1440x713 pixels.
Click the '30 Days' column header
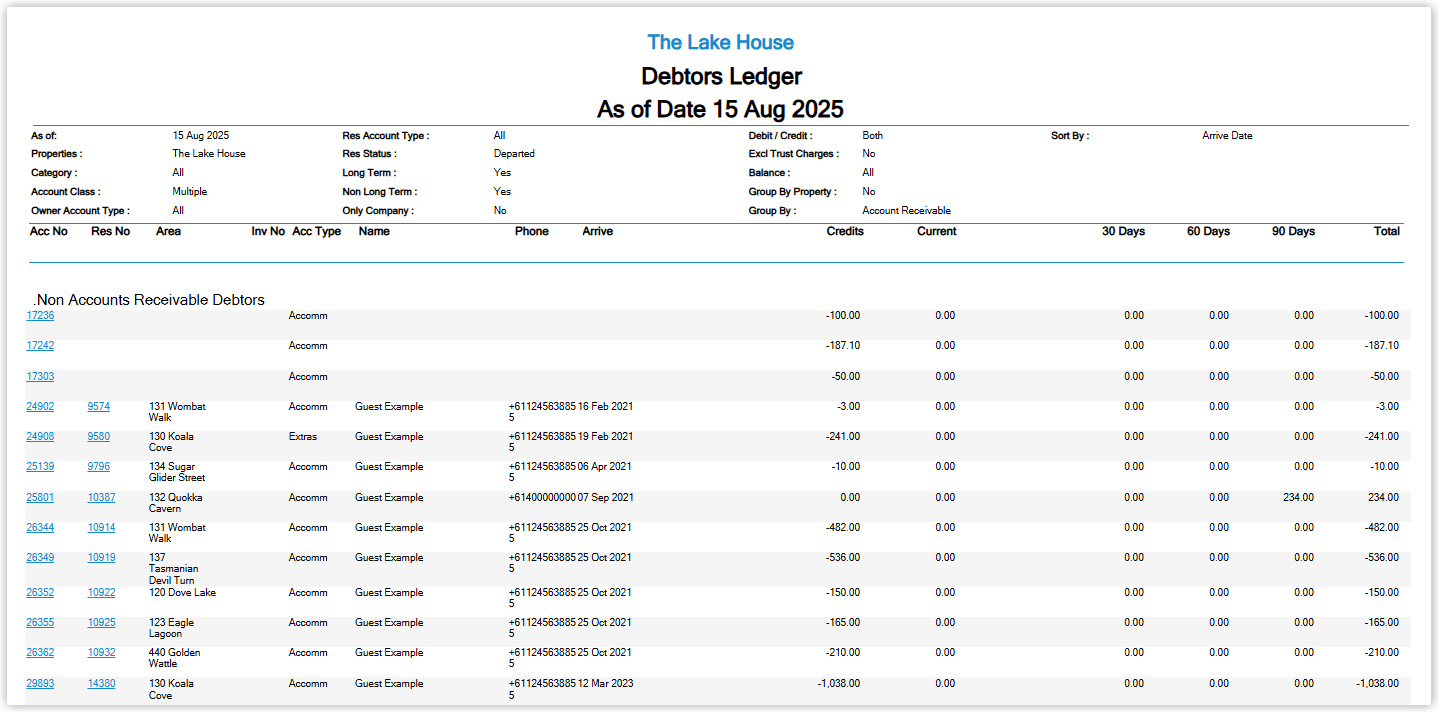1124,232
